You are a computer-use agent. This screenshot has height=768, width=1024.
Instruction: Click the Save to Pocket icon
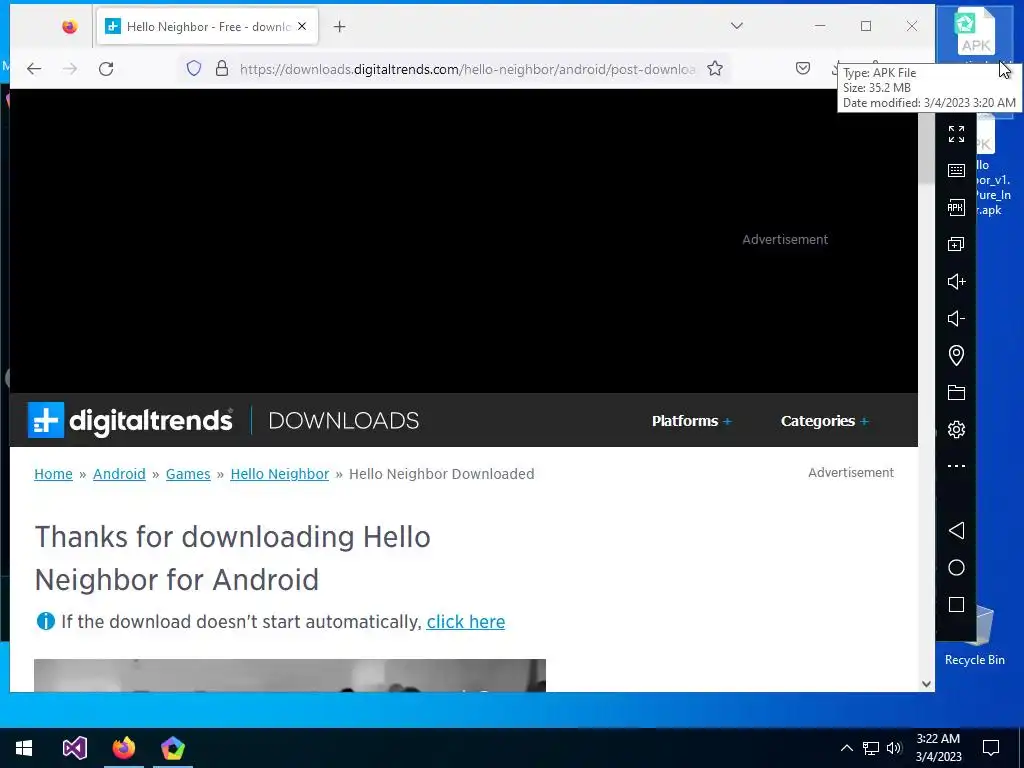803,69
